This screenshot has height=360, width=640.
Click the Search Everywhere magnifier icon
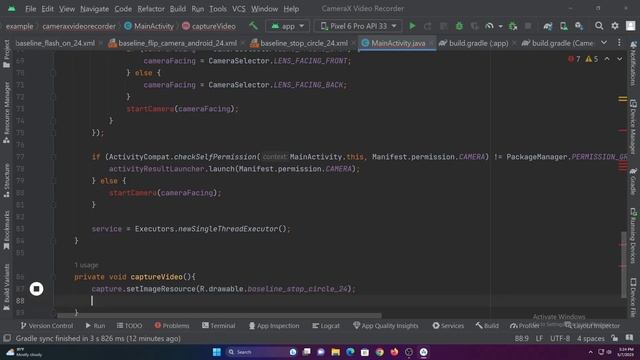click(x=599, y=26)
